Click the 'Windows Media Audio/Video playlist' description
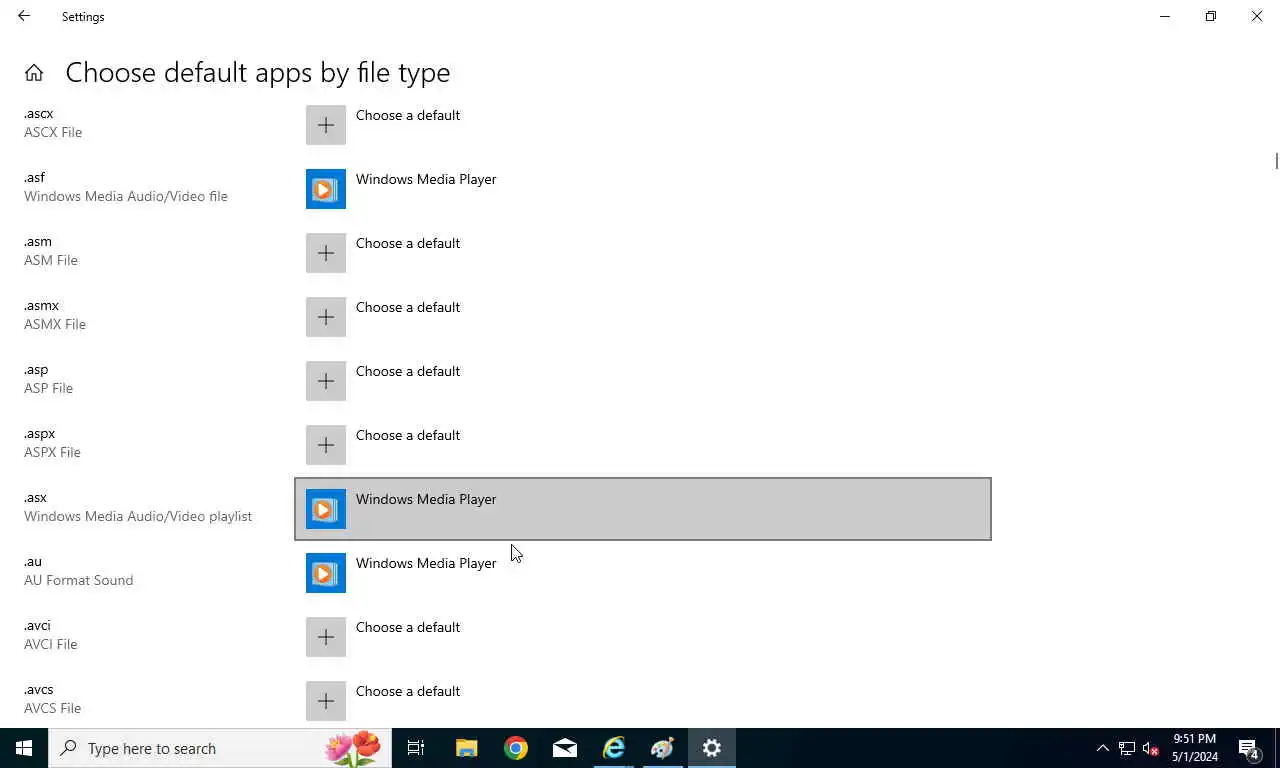 (138, 516)
